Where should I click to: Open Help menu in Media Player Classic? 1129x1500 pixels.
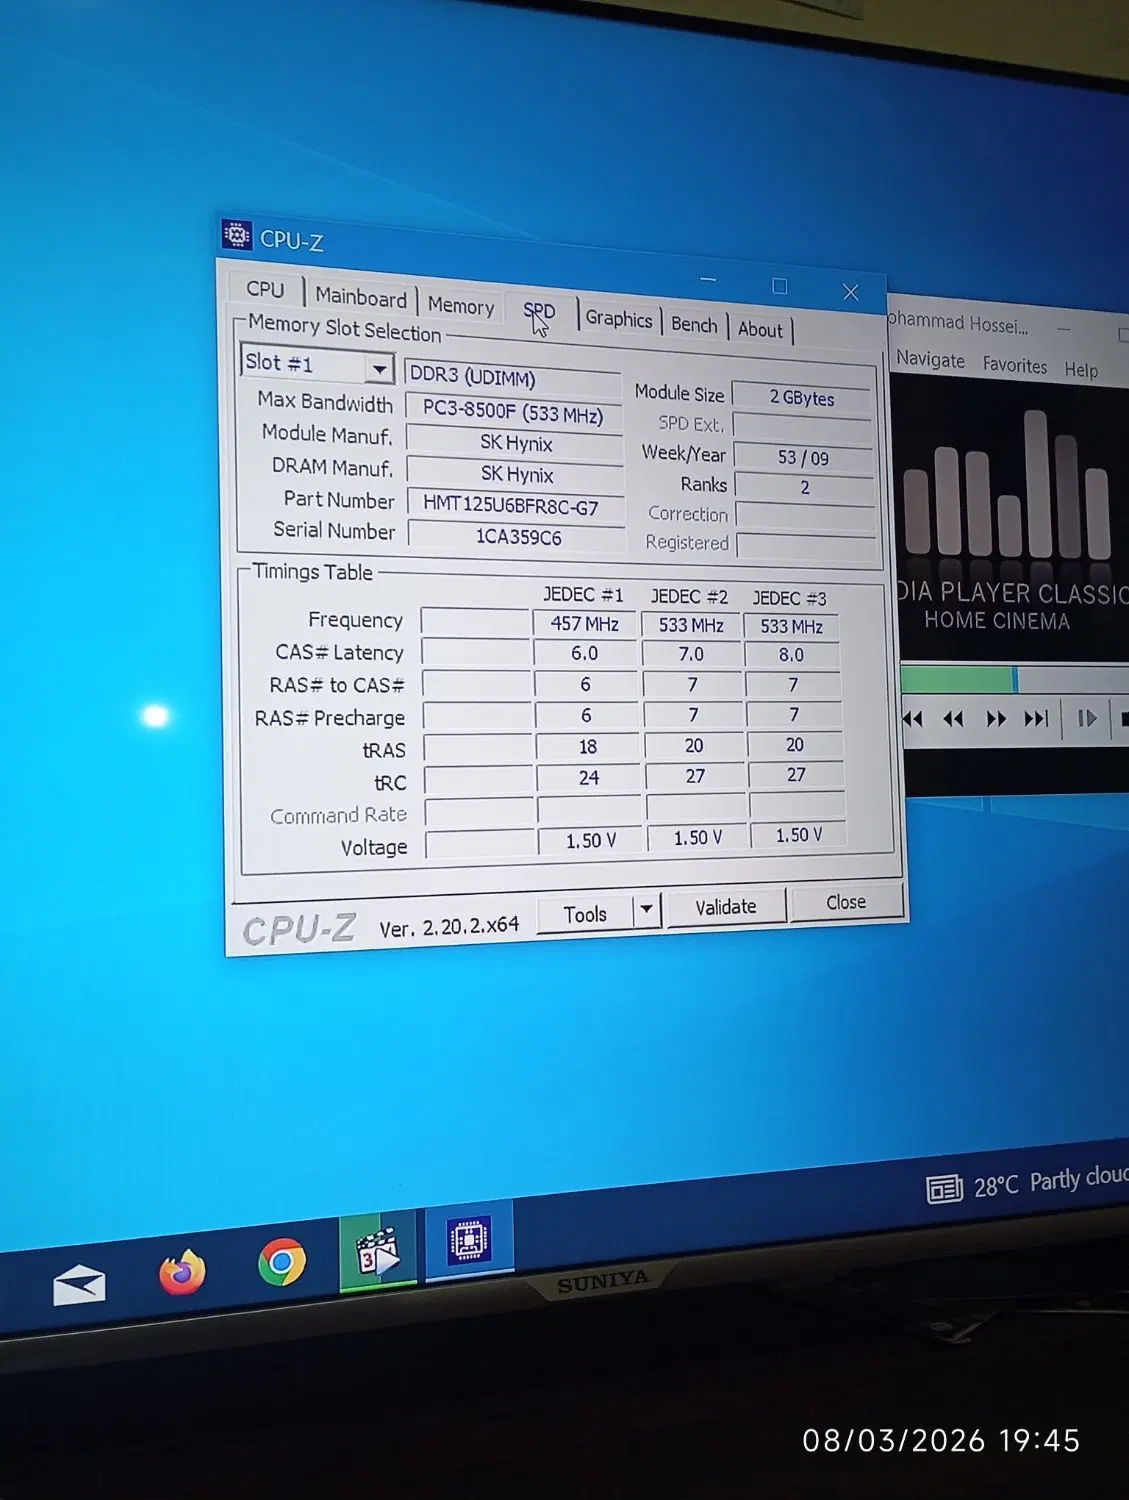[1081, 370]
